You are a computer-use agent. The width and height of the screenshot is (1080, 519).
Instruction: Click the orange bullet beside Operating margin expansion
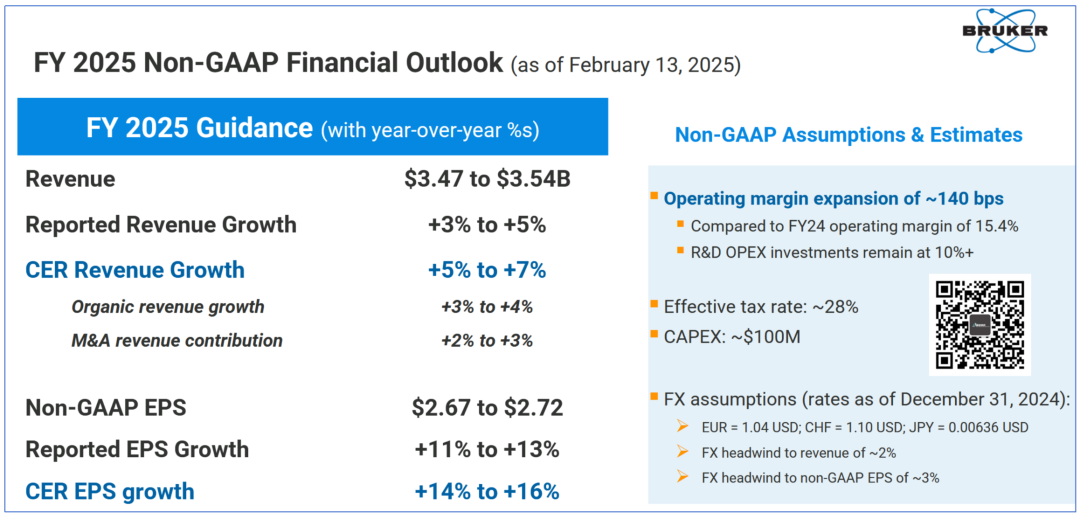(654, 196)
